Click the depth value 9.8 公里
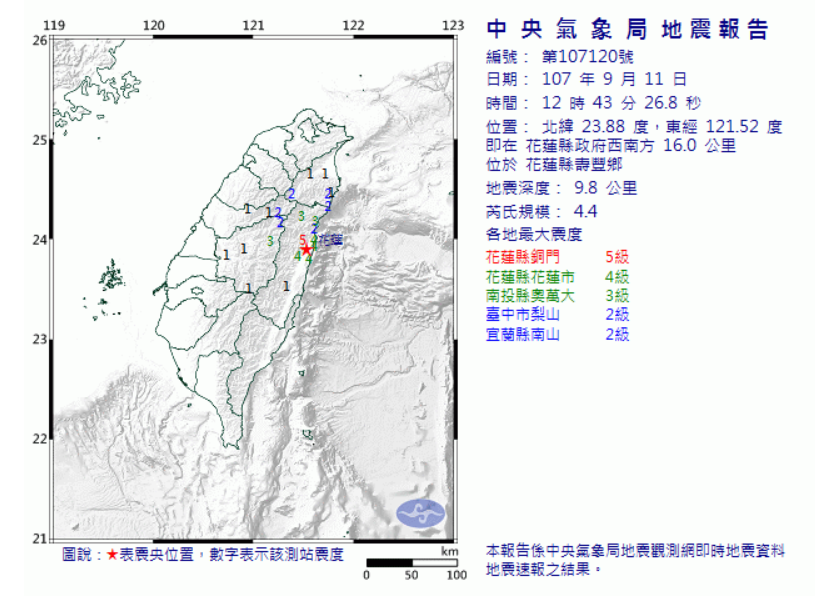This screenshot has width=815, height=601. 605,188
